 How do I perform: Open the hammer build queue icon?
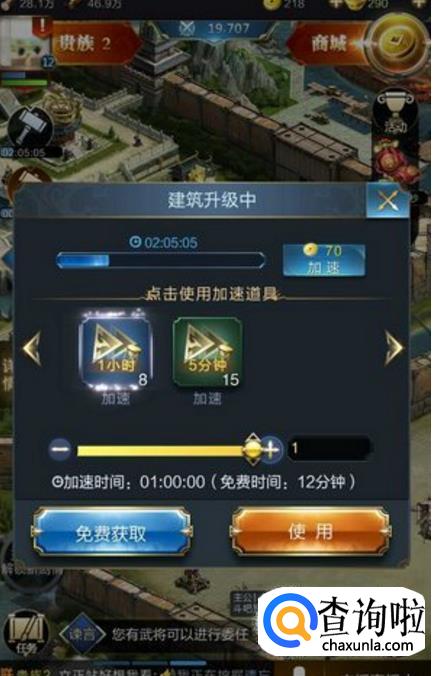[30, 128]
